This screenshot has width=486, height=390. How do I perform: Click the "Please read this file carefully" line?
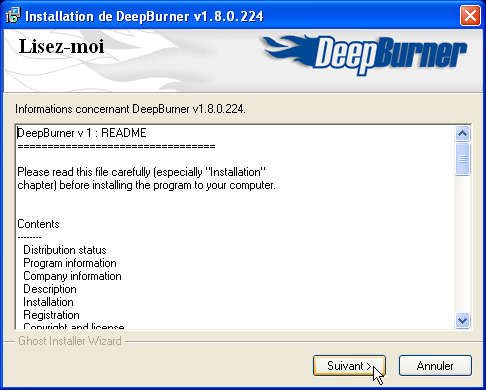point(141,172)
